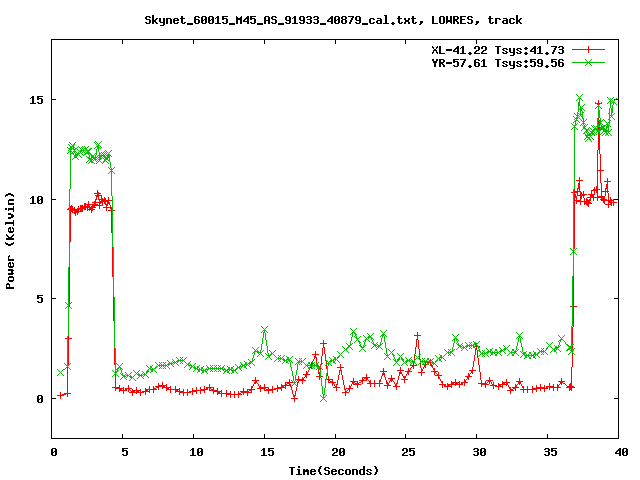Click x-axis tick label 0

tap(54, 452)
